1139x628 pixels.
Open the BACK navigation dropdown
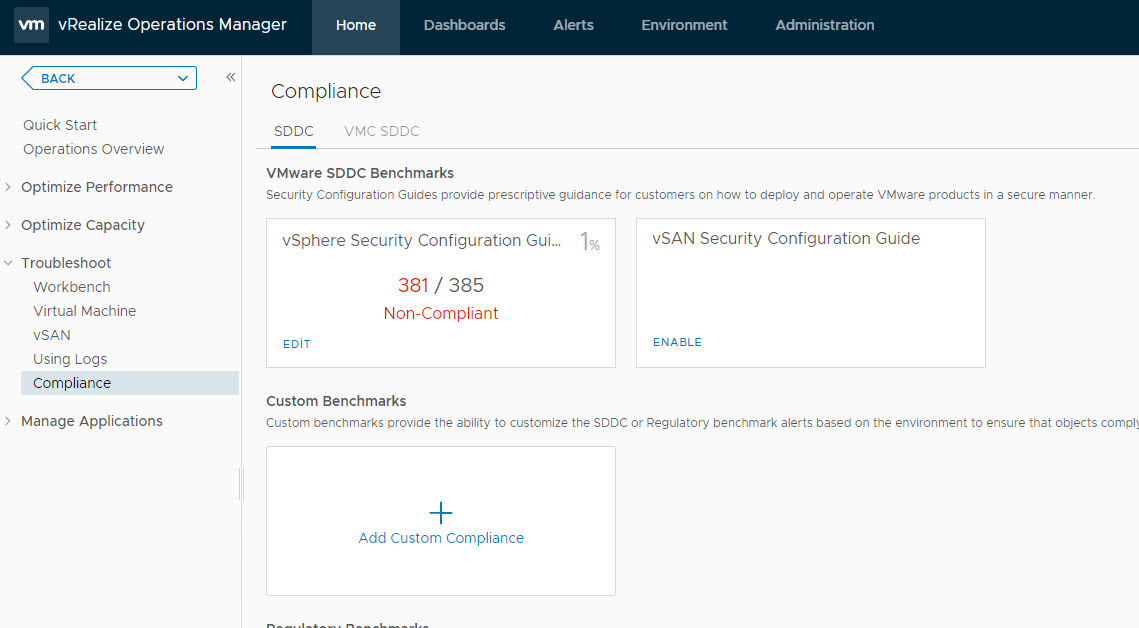pos(109,78)
